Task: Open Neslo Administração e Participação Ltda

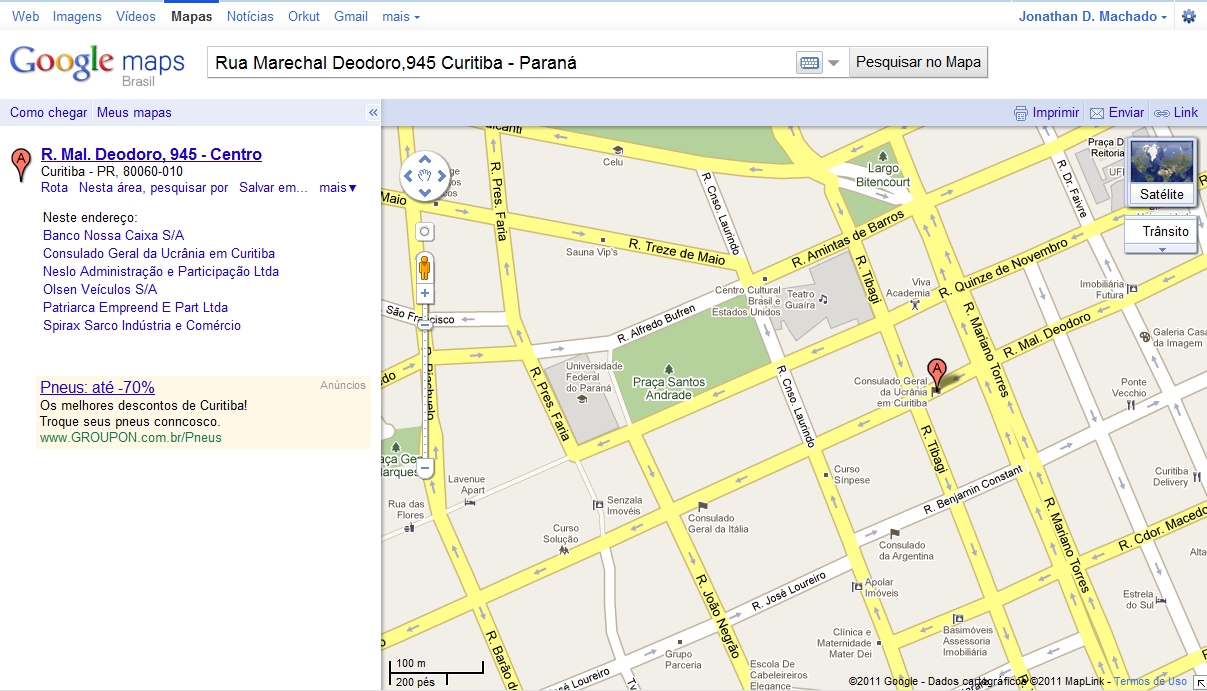Action: click(161, 272)
